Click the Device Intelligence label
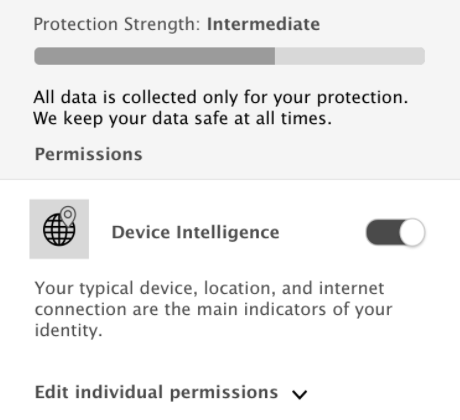 click(195, 232)
